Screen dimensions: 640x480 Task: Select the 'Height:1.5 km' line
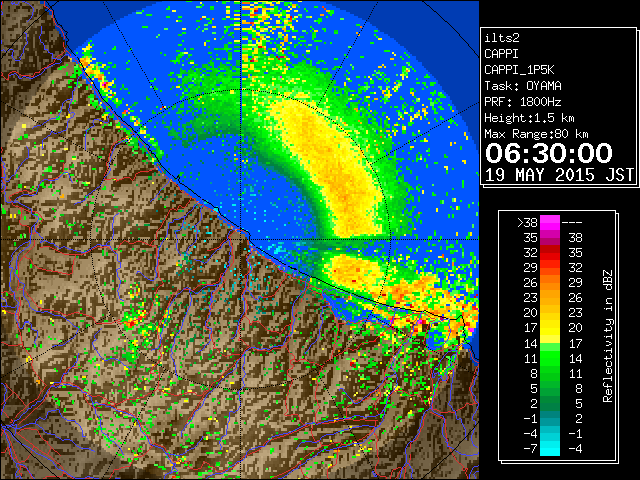(529, 118)
